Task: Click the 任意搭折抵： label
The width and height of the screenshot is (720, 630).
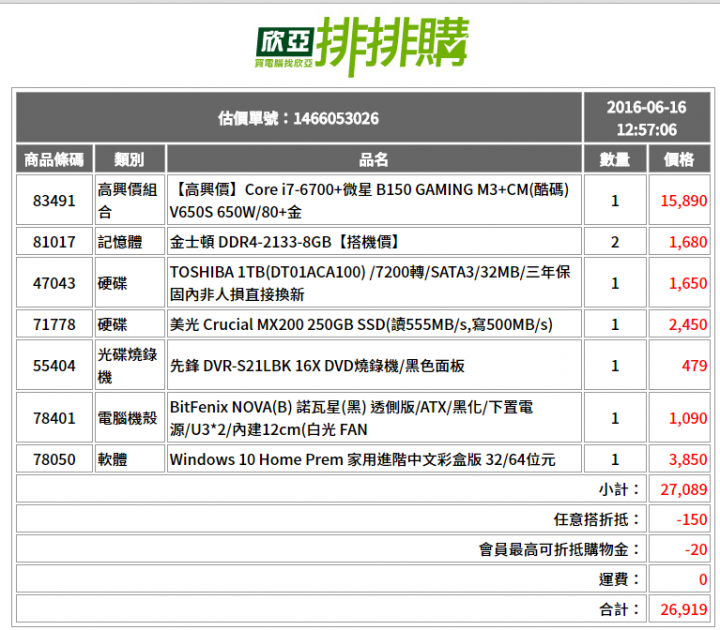Action: pyautogui.click(x=596, y=519)
